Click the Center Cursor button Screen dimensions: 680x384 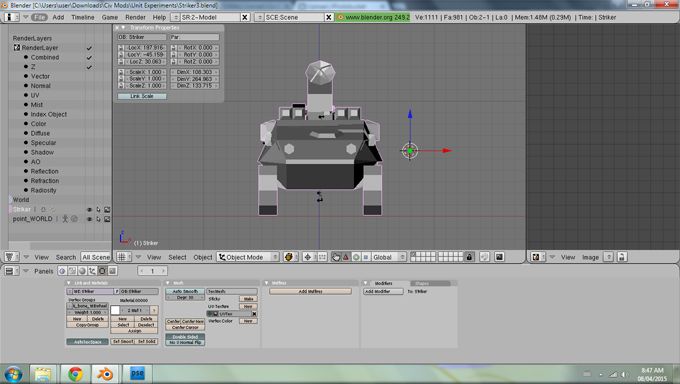(185, 328)
